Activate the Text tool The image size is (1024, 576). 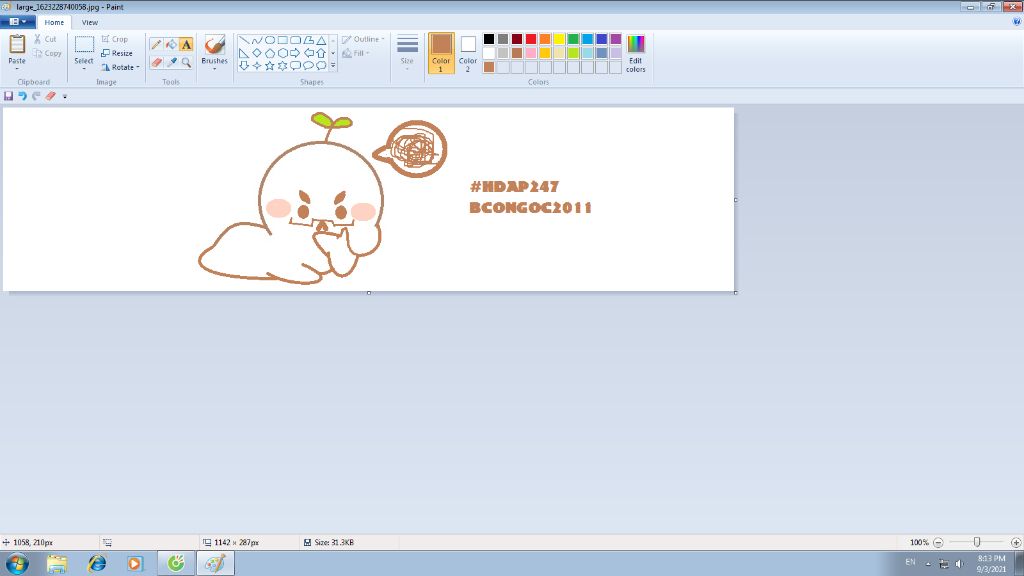click(x=186, y=44)
